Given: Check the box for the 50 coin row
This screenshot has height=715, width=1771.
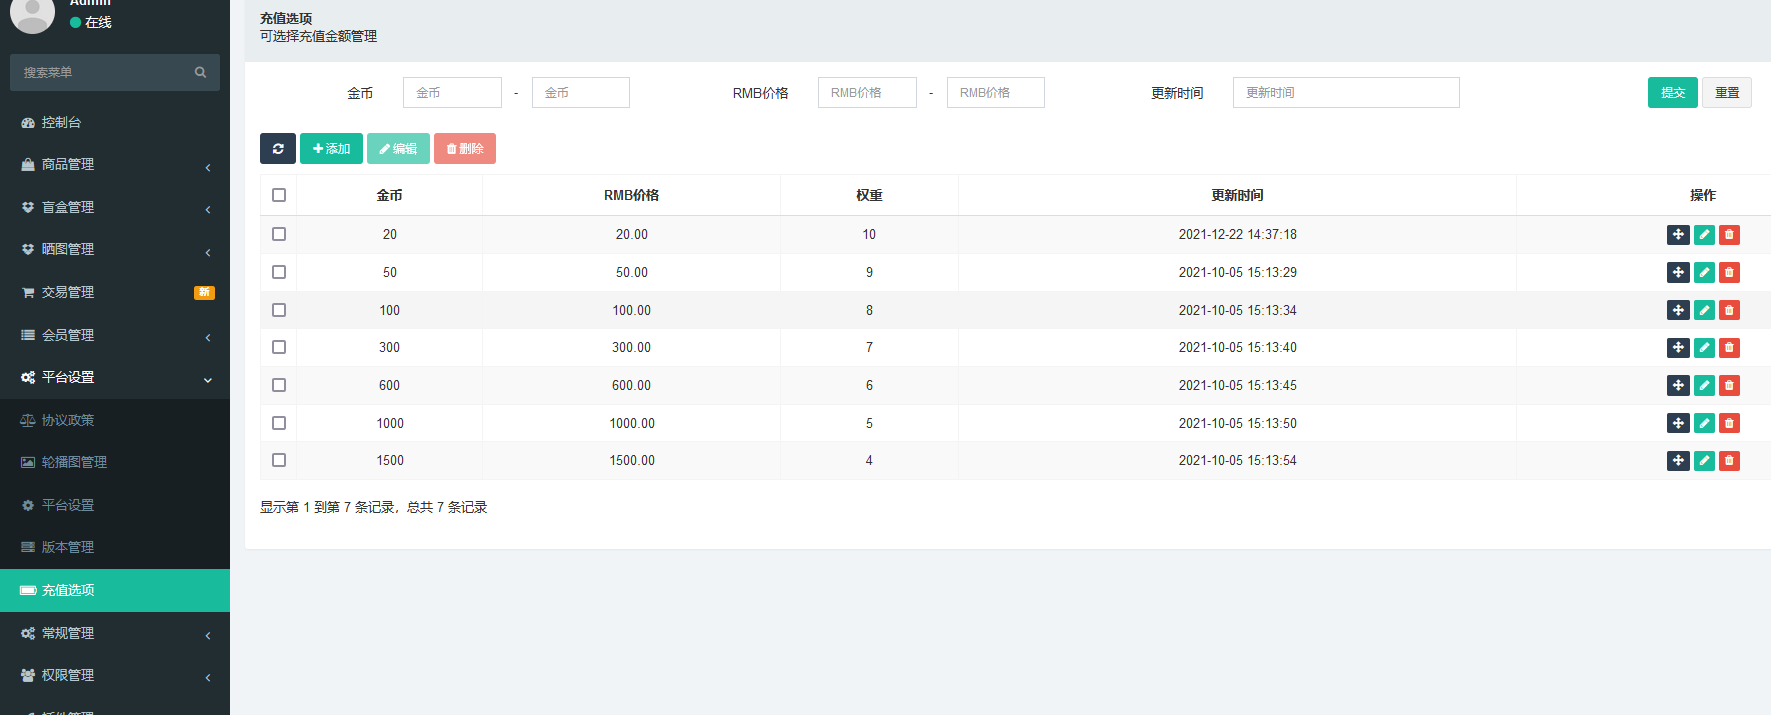Looking at the screenshot, I should point(279,272).
